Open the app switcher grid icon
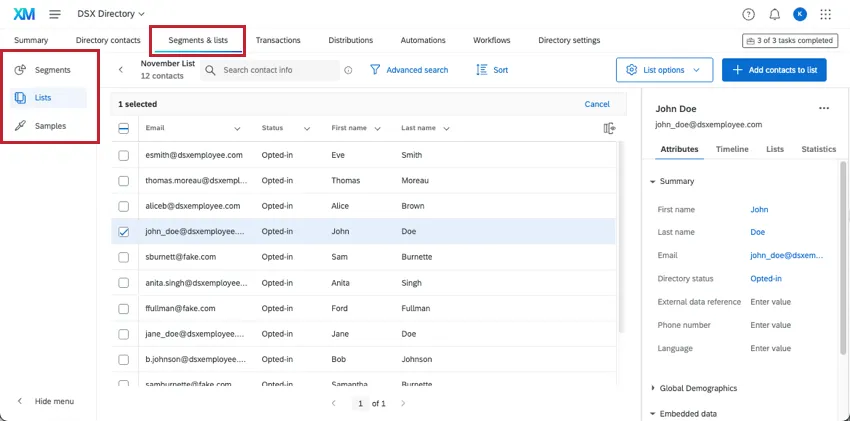The height and width of the screenshot is (421, 850). point(825,14)
